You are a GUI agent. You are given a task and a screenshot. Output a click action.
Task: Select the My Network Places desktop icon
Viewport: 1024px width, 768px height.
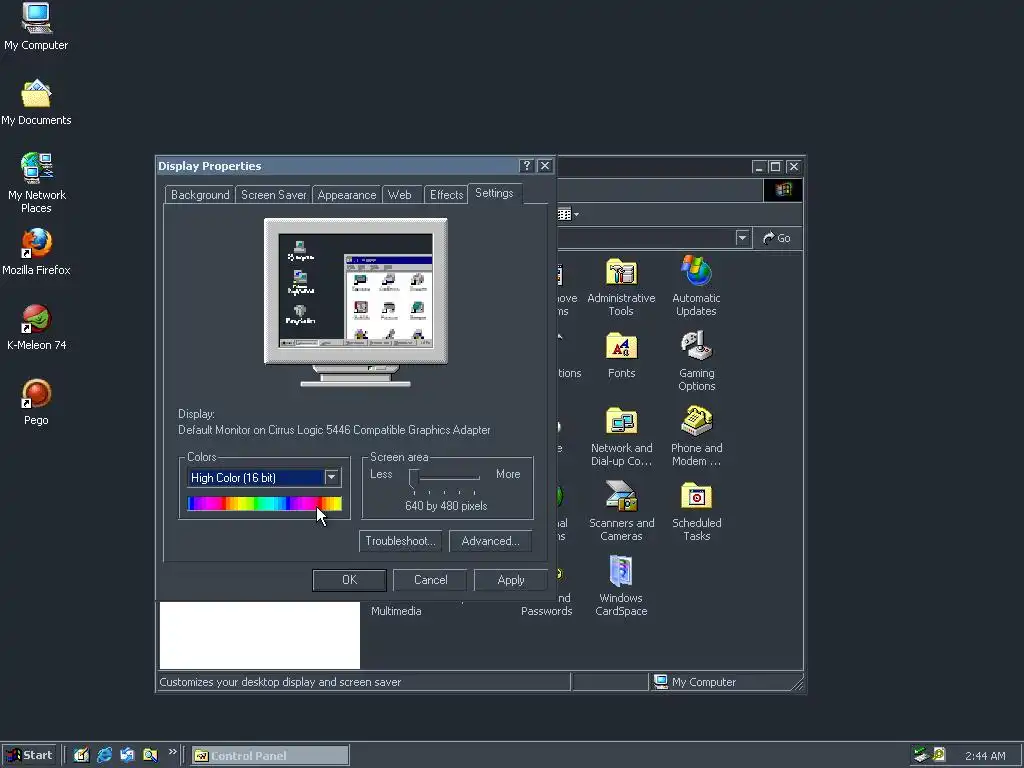pos(36,183)
